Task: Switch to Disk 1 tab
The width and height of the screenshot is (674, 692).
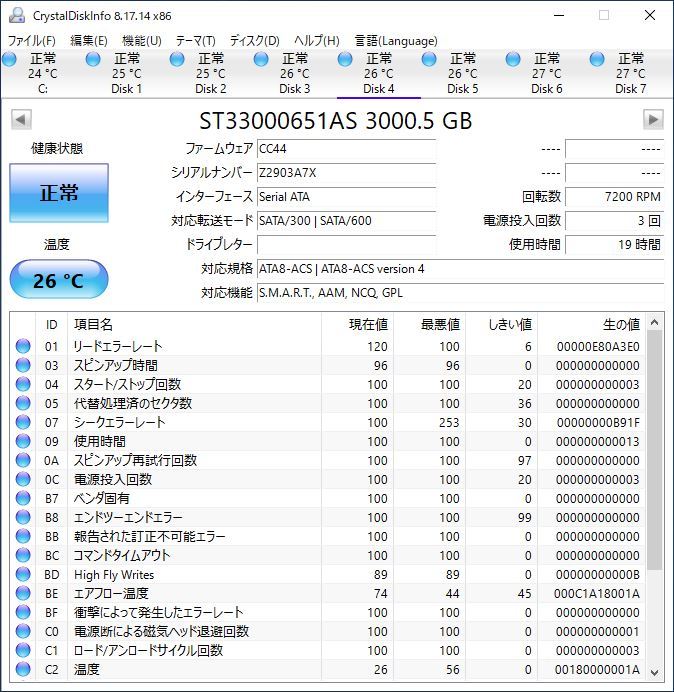Action: 126,73
